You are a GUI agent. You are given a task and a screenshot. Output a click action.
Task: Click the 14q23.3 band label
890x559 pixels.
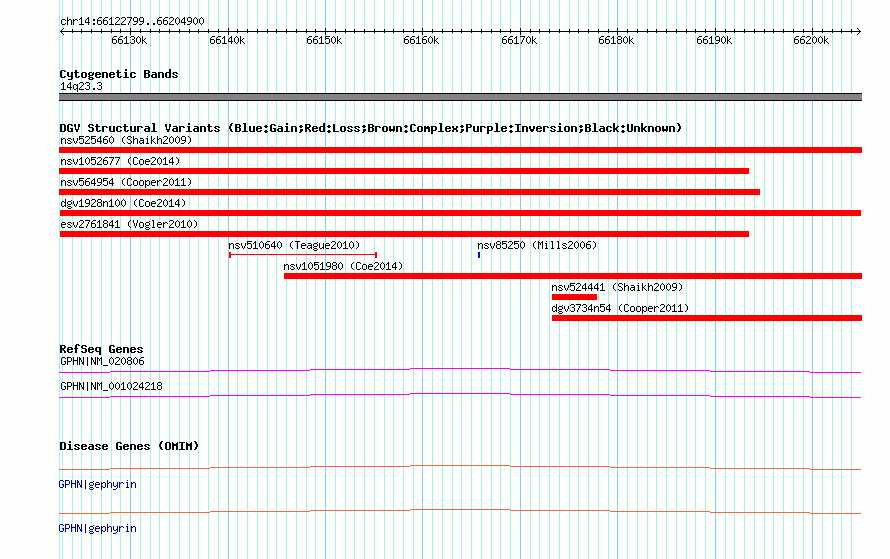pos(81,86)
